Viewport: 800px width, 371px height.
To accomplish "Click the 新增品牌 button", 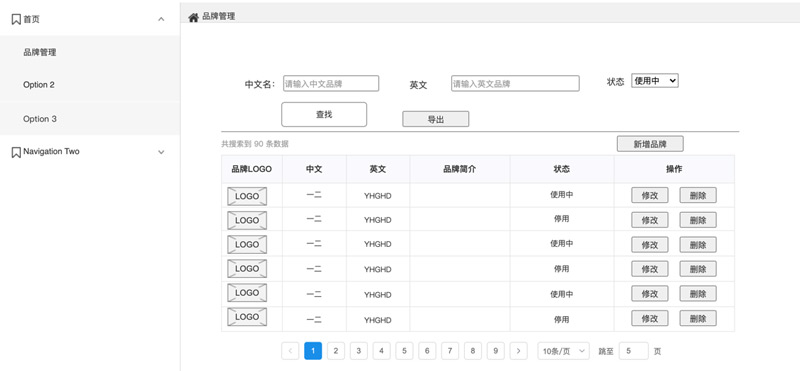I will pos(650,144).
